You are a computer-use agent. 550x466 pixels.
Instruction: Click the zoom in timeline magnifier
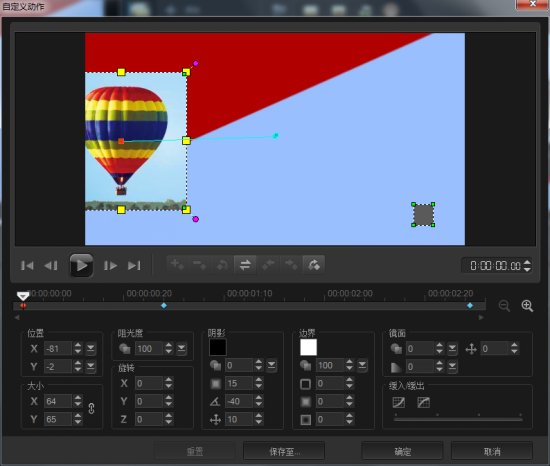pos(527,306)
